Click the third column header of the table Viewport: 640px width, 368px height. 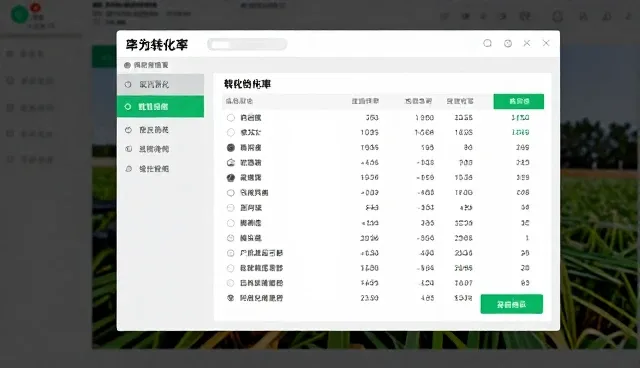[418, 101]
